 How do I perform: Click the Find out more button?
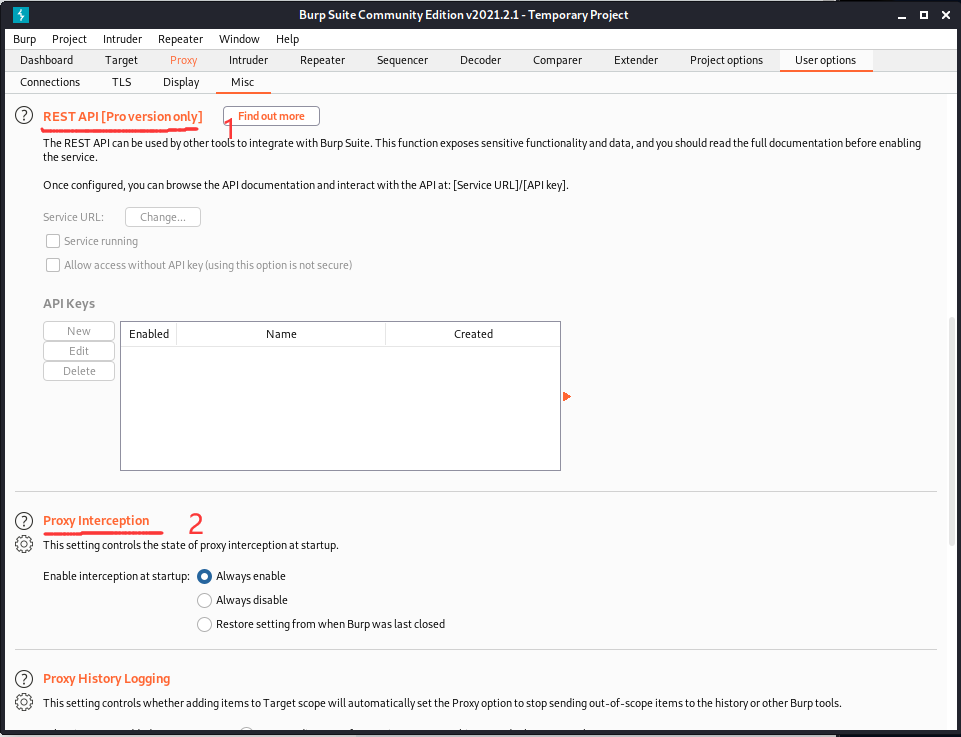click(x=272, y=116)
